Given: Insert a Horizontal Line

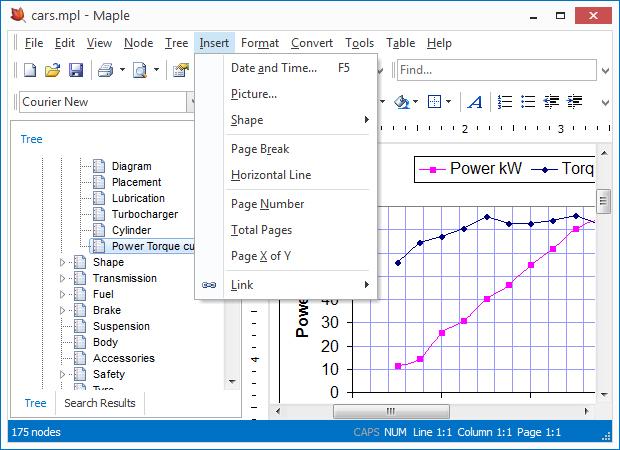Looking at the screenshot, I should [x=286, y=175].
